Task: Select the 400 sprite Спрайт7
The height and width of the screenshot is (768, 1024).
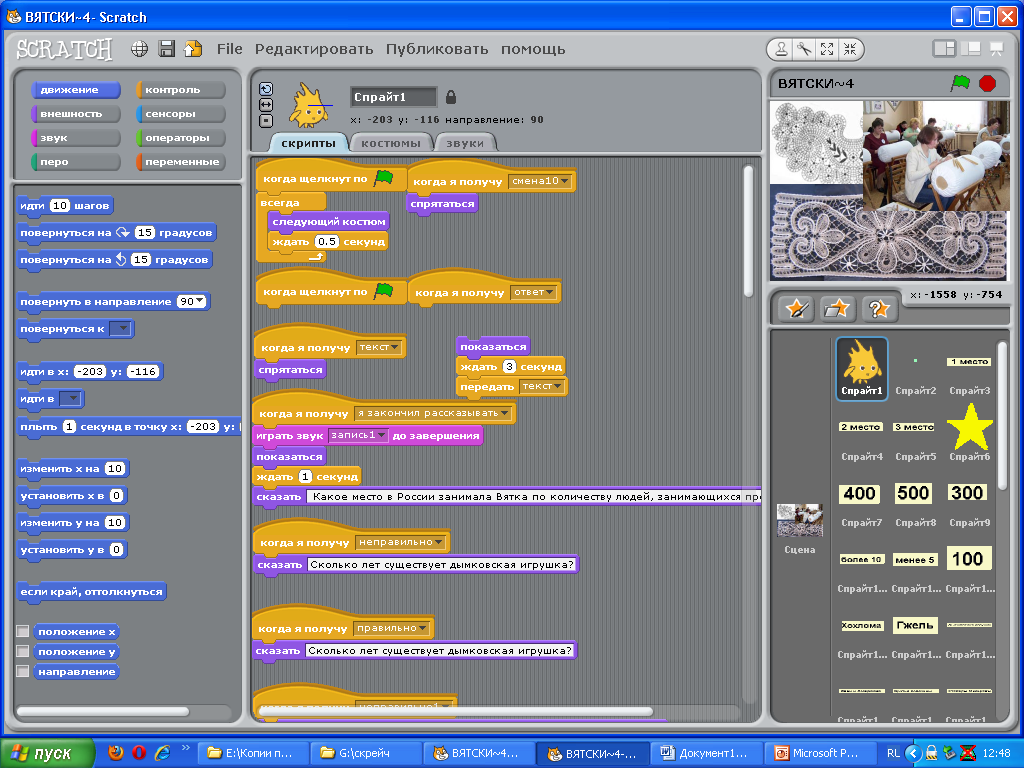Action: pos(859,503)
